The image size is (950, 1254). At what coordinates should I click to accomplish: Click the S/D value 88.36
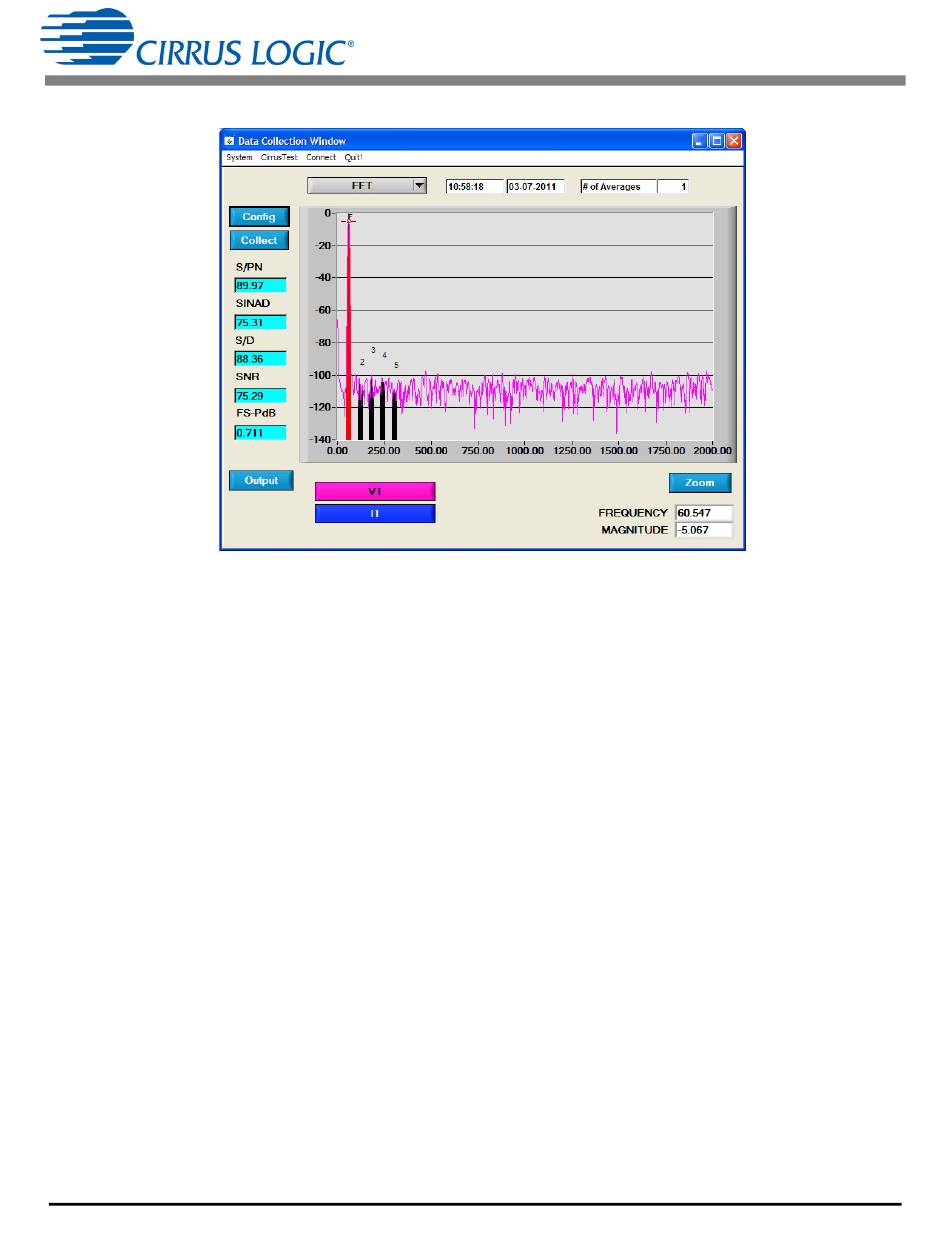pos(260,358)
